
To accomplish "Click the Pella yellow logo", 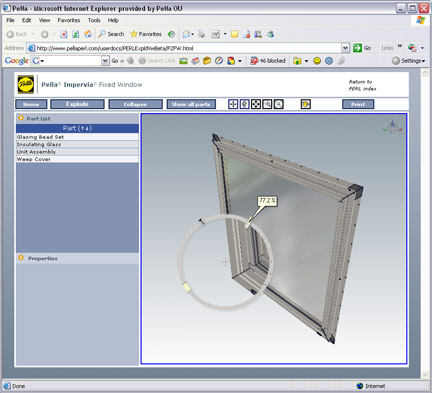I will (x=26, y=84).
